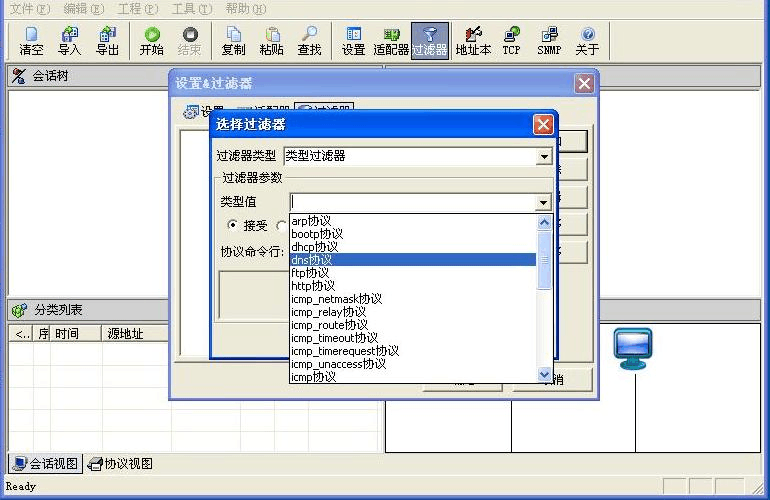Expand the 过滤器类型 dropdown arrow
This screenshot has width=770, height=500.
544,157
